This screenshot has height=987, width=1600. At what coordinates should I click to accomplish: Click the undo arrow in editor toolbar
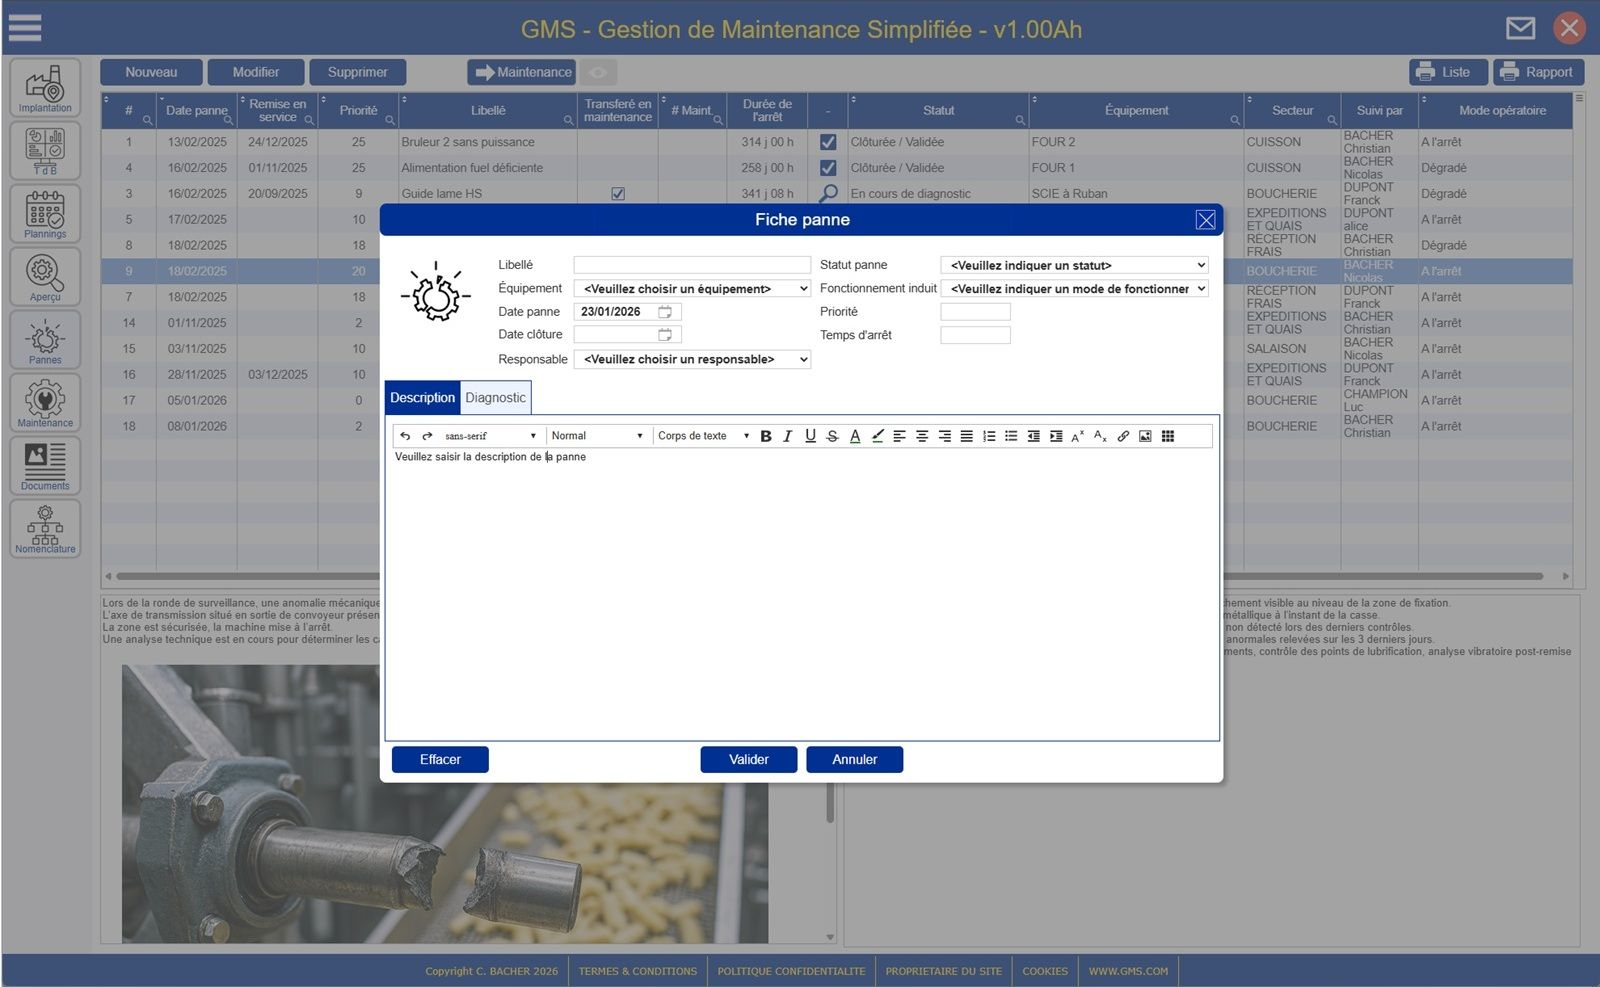point(405,436)
